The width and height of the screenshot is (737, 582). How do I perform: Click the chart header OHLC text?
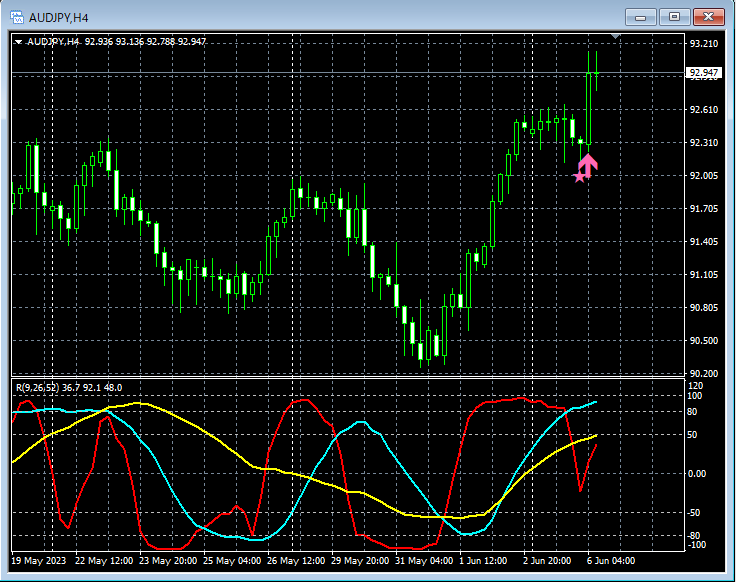pyautogui.click(x=145, y=42)
